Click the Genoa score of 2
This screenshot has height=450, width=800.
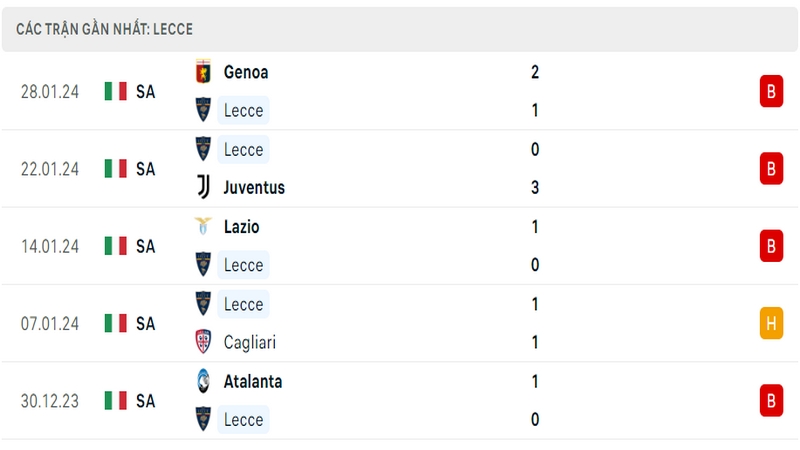[x=535, y=72]
